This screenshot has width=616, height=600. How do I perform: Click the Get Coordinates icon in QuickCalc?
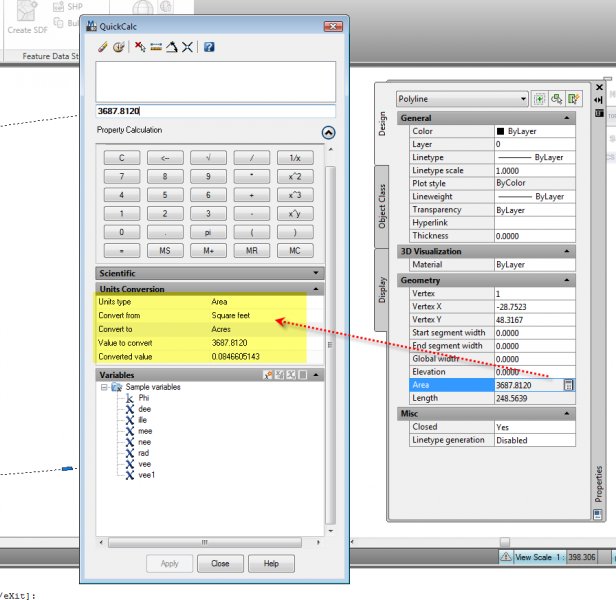(x=140, y=47)
